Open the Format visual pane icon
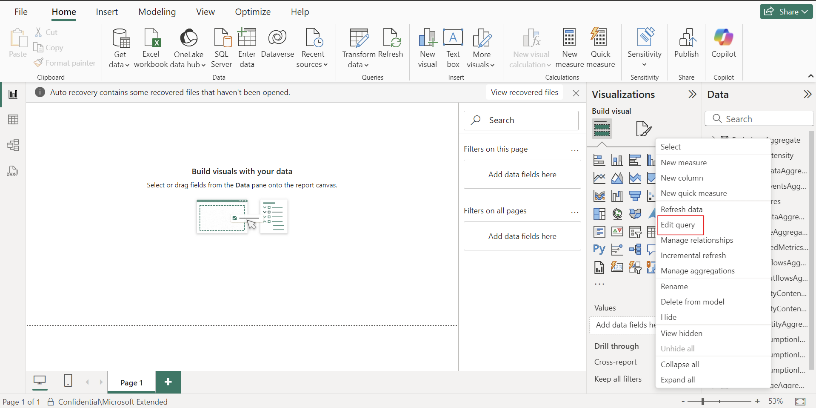Screen dimensions: 816x408 point(643,128)
